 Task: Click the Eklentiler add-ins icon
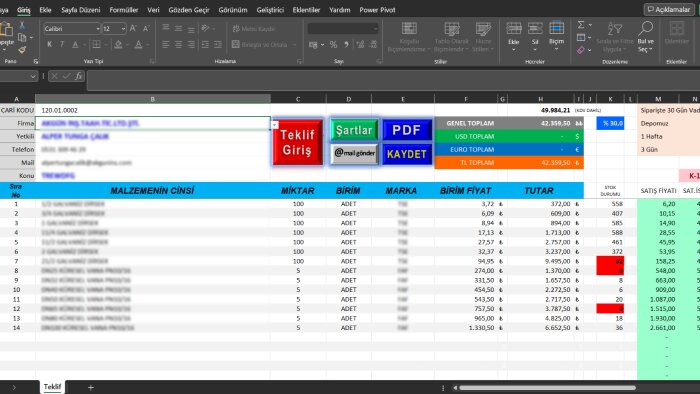pyautogui.click(x=677, y=29)
